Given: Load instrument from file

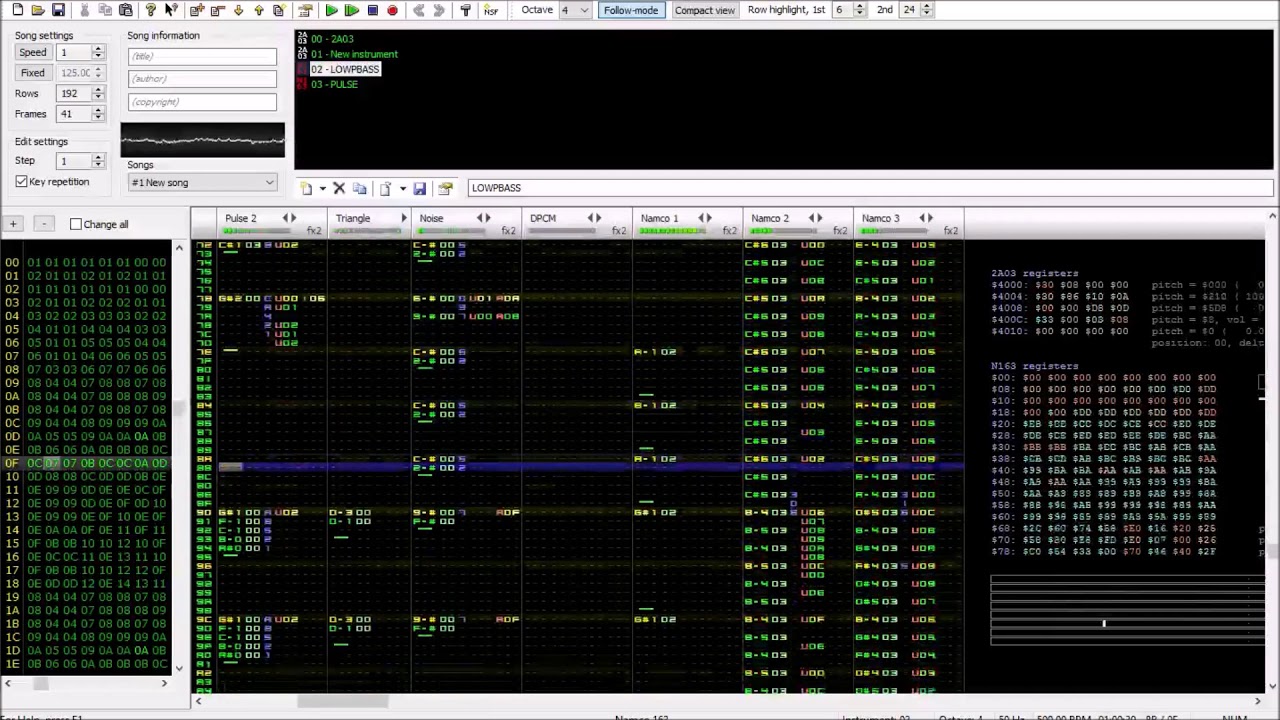Looking at the screenshot, I should pos(385,188).
